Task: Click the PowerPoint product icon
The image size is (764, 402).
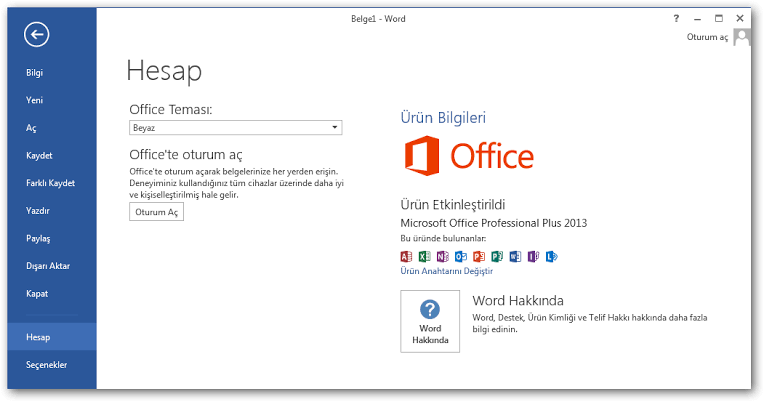Action: pyautogui.click(x=478, y=257)
